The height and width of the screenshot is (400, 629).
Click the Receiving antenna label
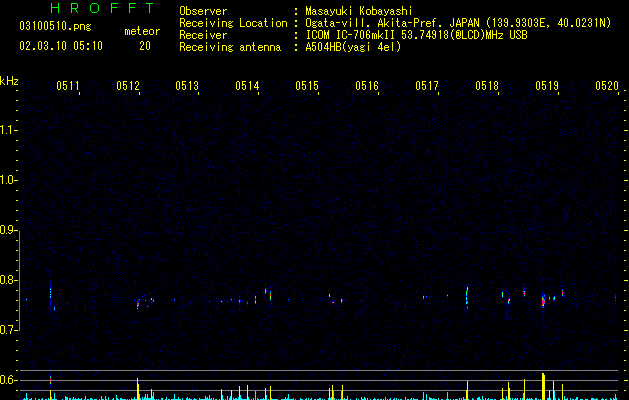(x=230, y=47)
